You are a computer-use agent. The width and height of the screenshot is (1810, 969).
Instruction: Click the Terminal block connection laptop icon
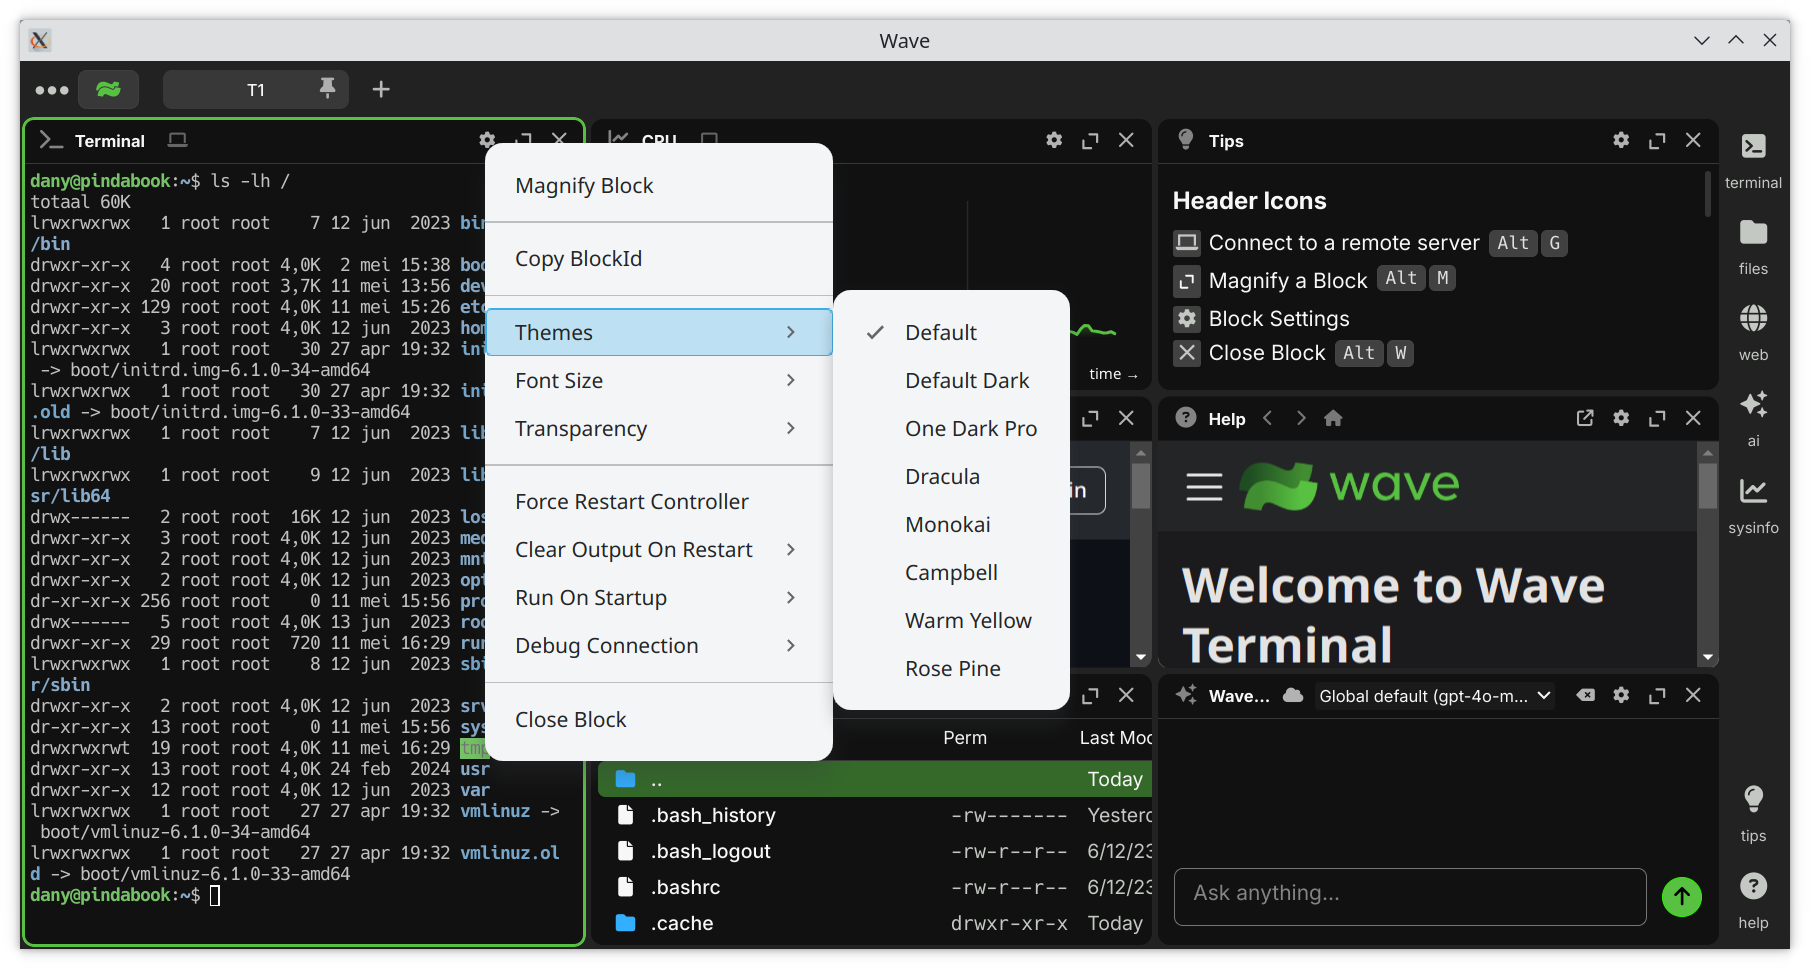[177, 140]
